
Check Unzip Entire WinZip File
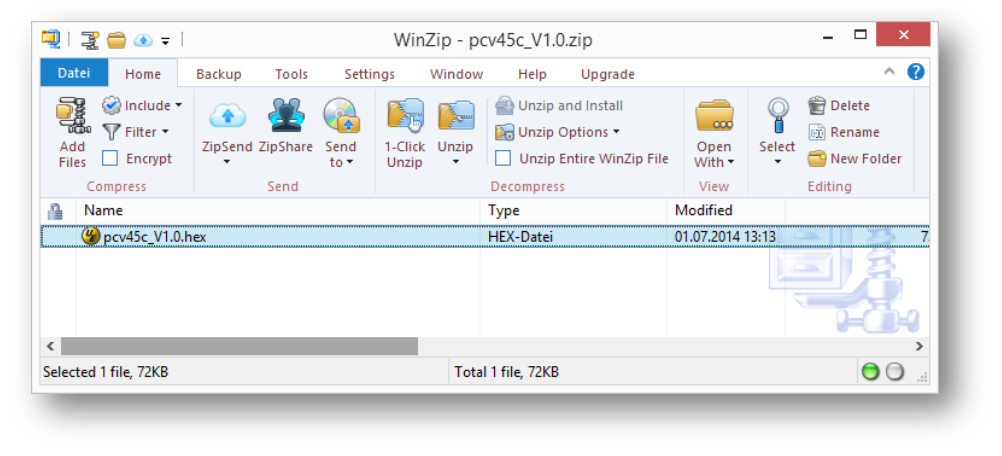(504, 158)
